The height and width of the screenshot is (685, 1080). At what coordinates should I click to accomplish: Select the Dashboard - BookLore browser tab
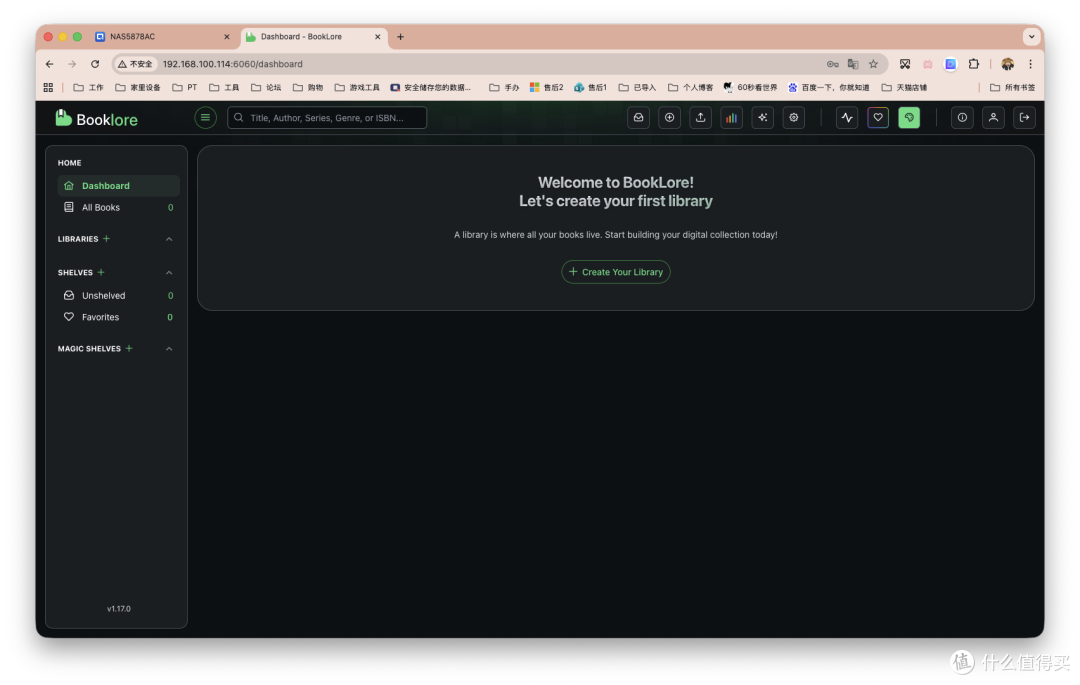tap(313, 36)
